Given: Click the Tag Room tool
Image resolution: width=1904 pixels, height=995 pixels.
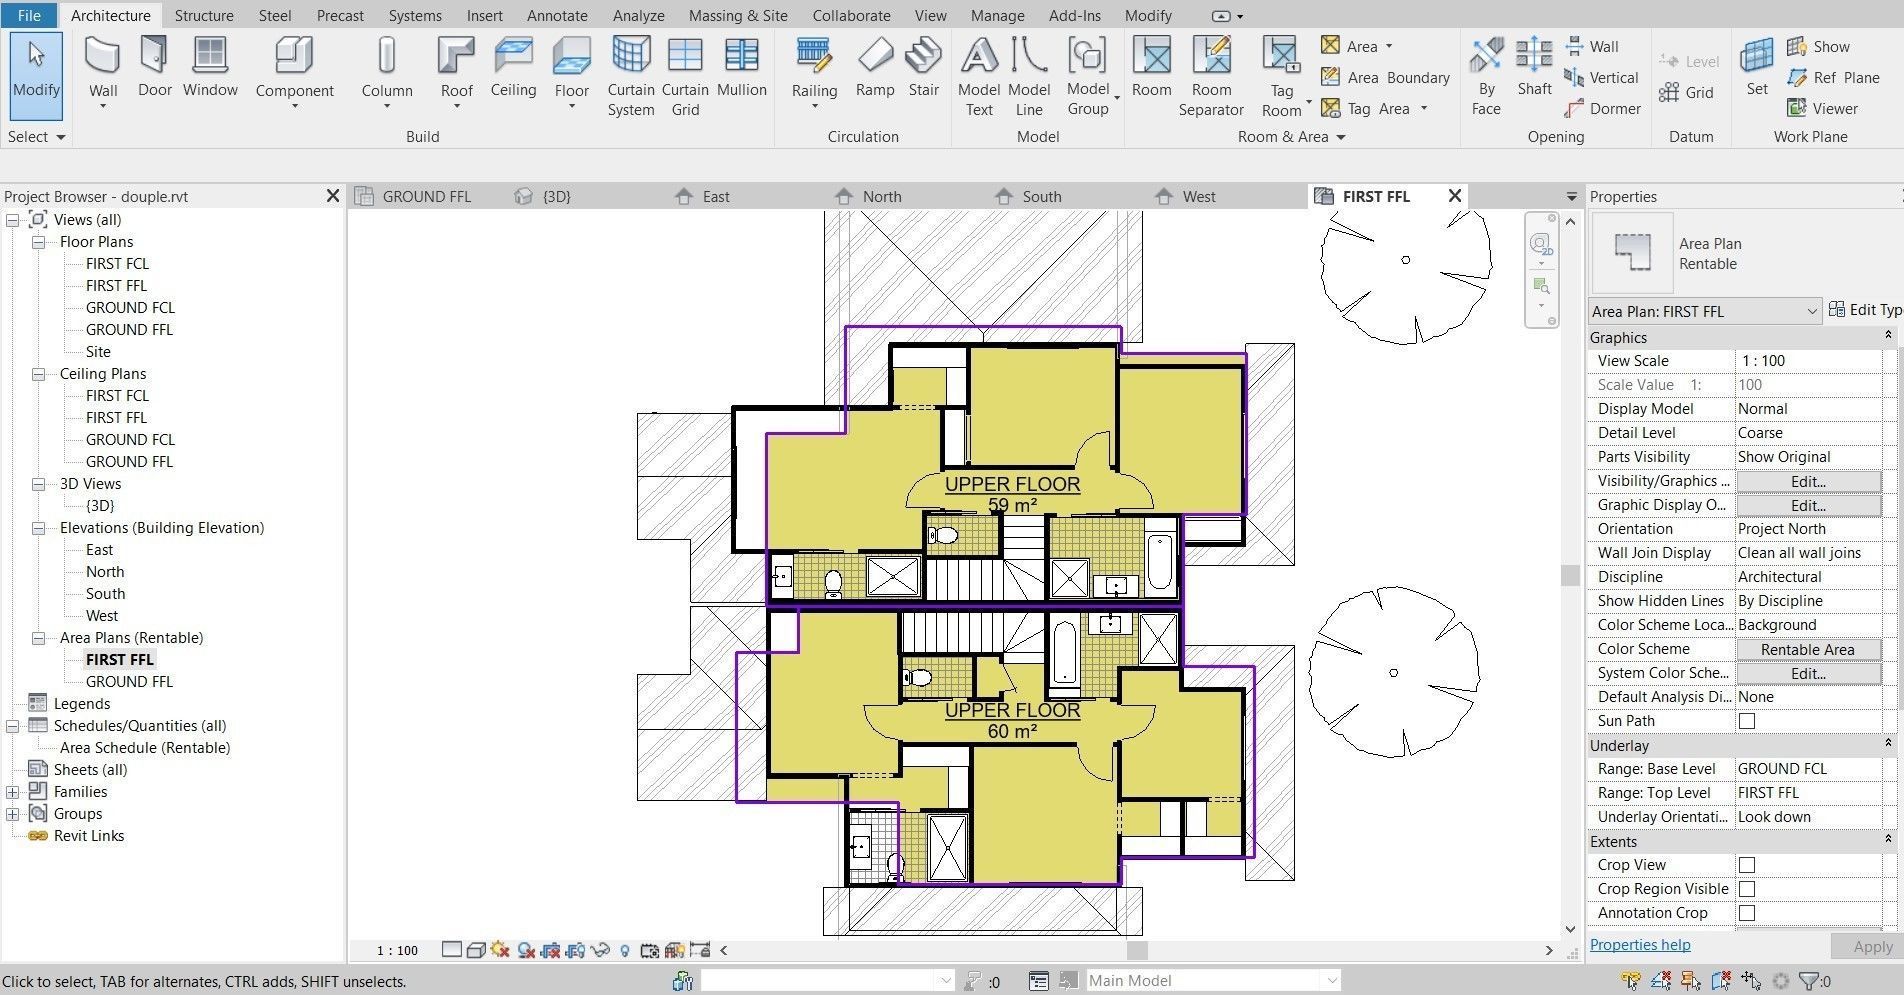Looking at the screenshot, I should [x=1281, y=77].
